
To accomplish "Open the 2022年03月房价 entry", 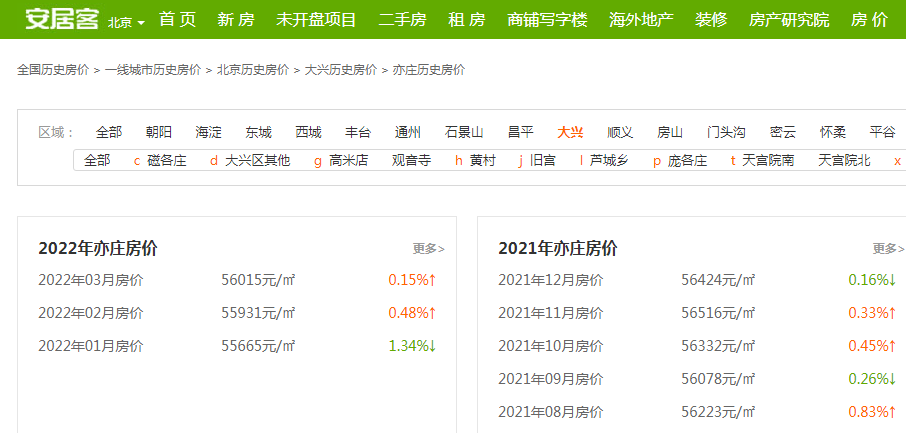I will click(90, 281).
